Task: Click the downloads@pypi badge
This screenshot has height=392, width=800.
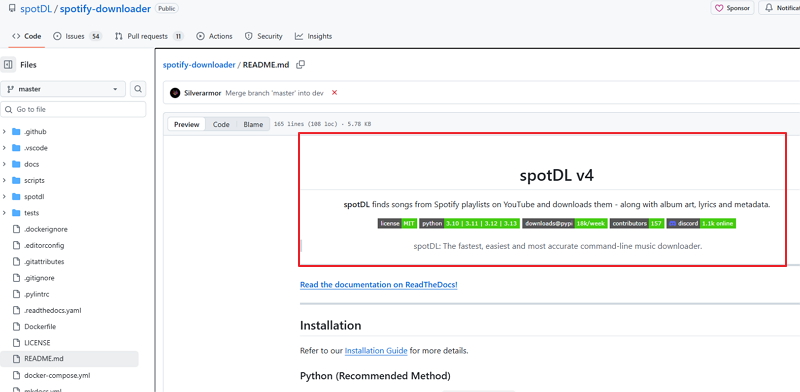Action: click(565, 223)
